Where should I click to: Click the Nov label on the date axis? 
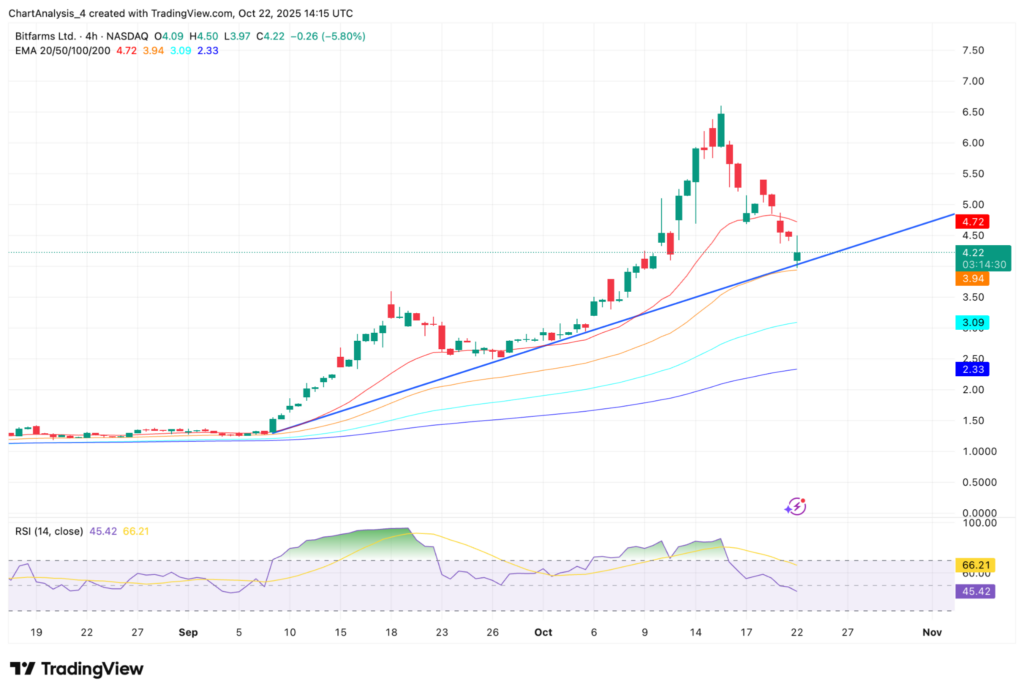click(932, 632)
